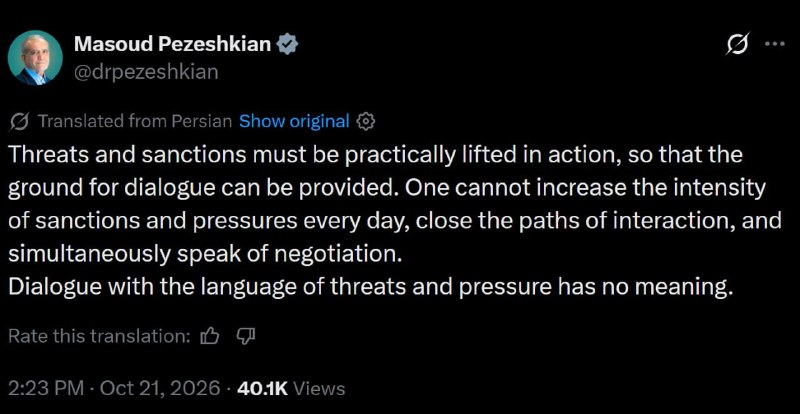
Task: Open the three-dot More options menu
Action: tap(774, 44)
